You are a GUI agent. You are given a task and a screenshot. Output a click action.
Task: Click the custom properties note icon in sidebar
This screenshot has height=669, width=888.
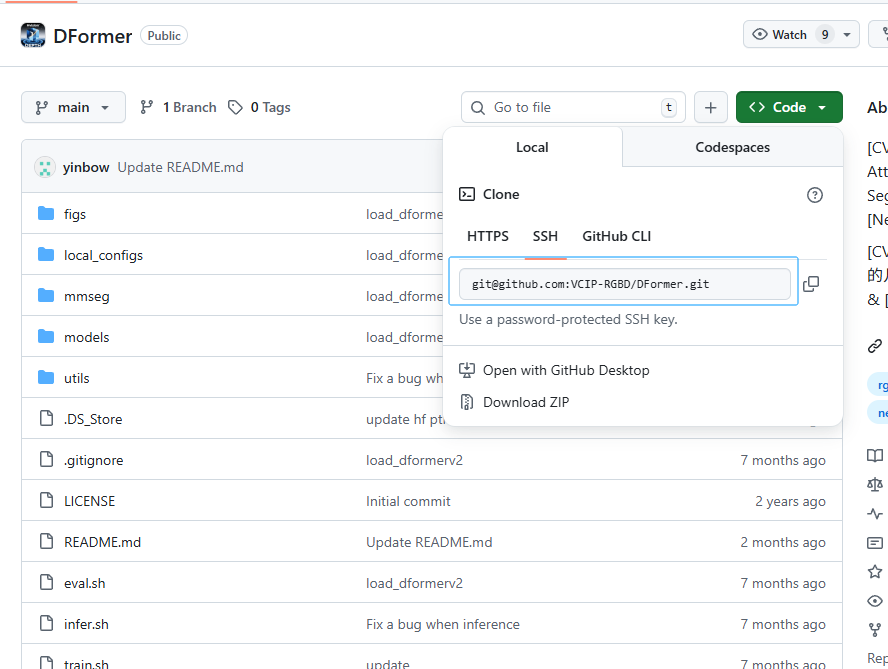pos(875,543)
